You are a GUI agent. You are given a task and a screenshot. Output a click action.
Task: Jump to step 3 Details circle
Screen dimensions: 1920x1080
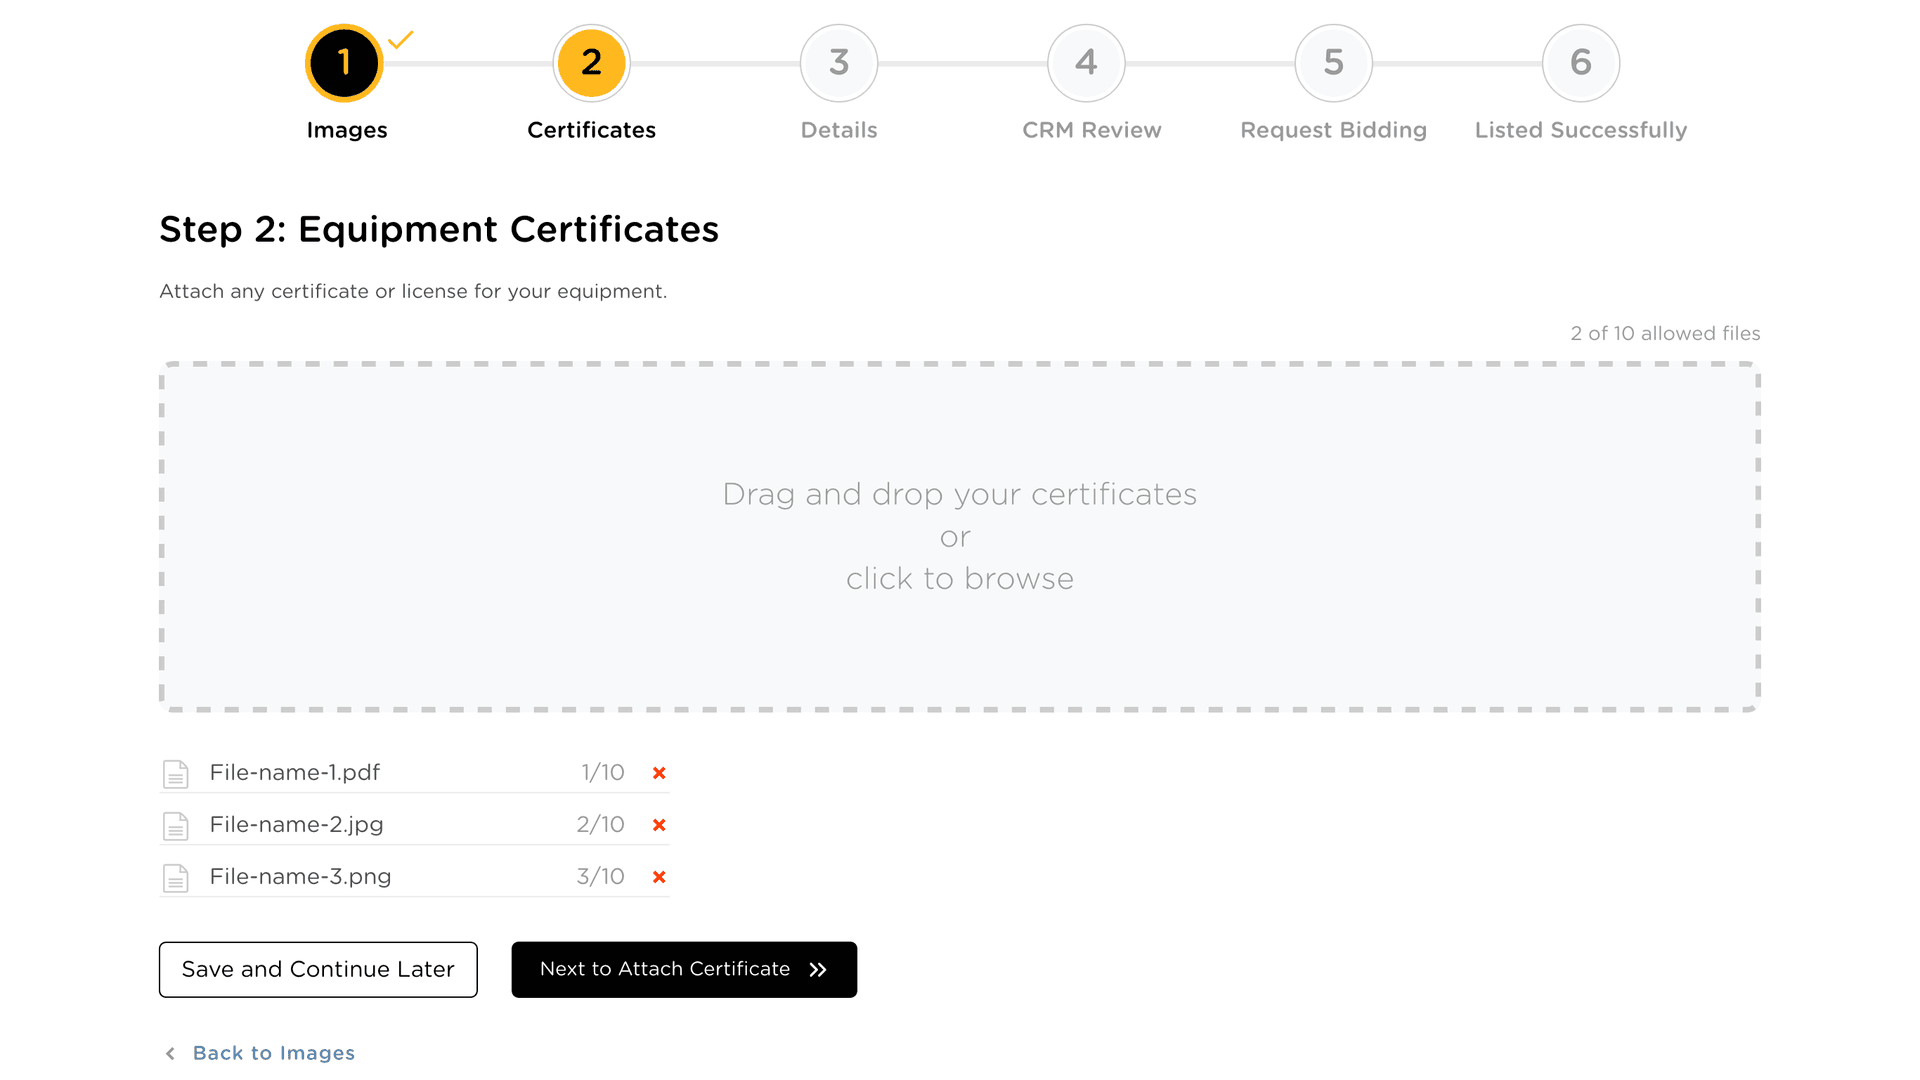[839, 63]
